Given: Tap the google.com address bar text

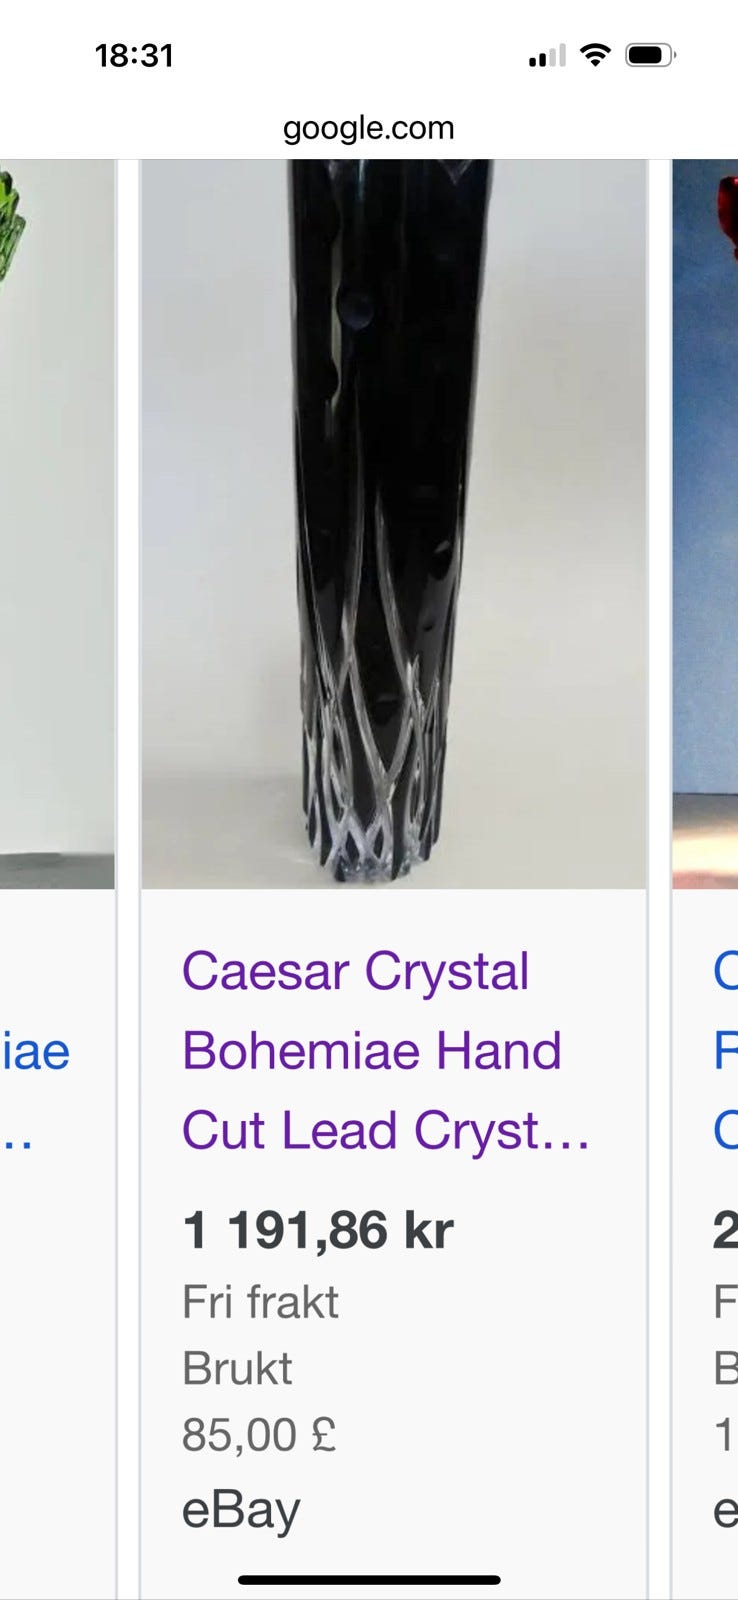Looking at the screenshot, I should coord(368,128).
